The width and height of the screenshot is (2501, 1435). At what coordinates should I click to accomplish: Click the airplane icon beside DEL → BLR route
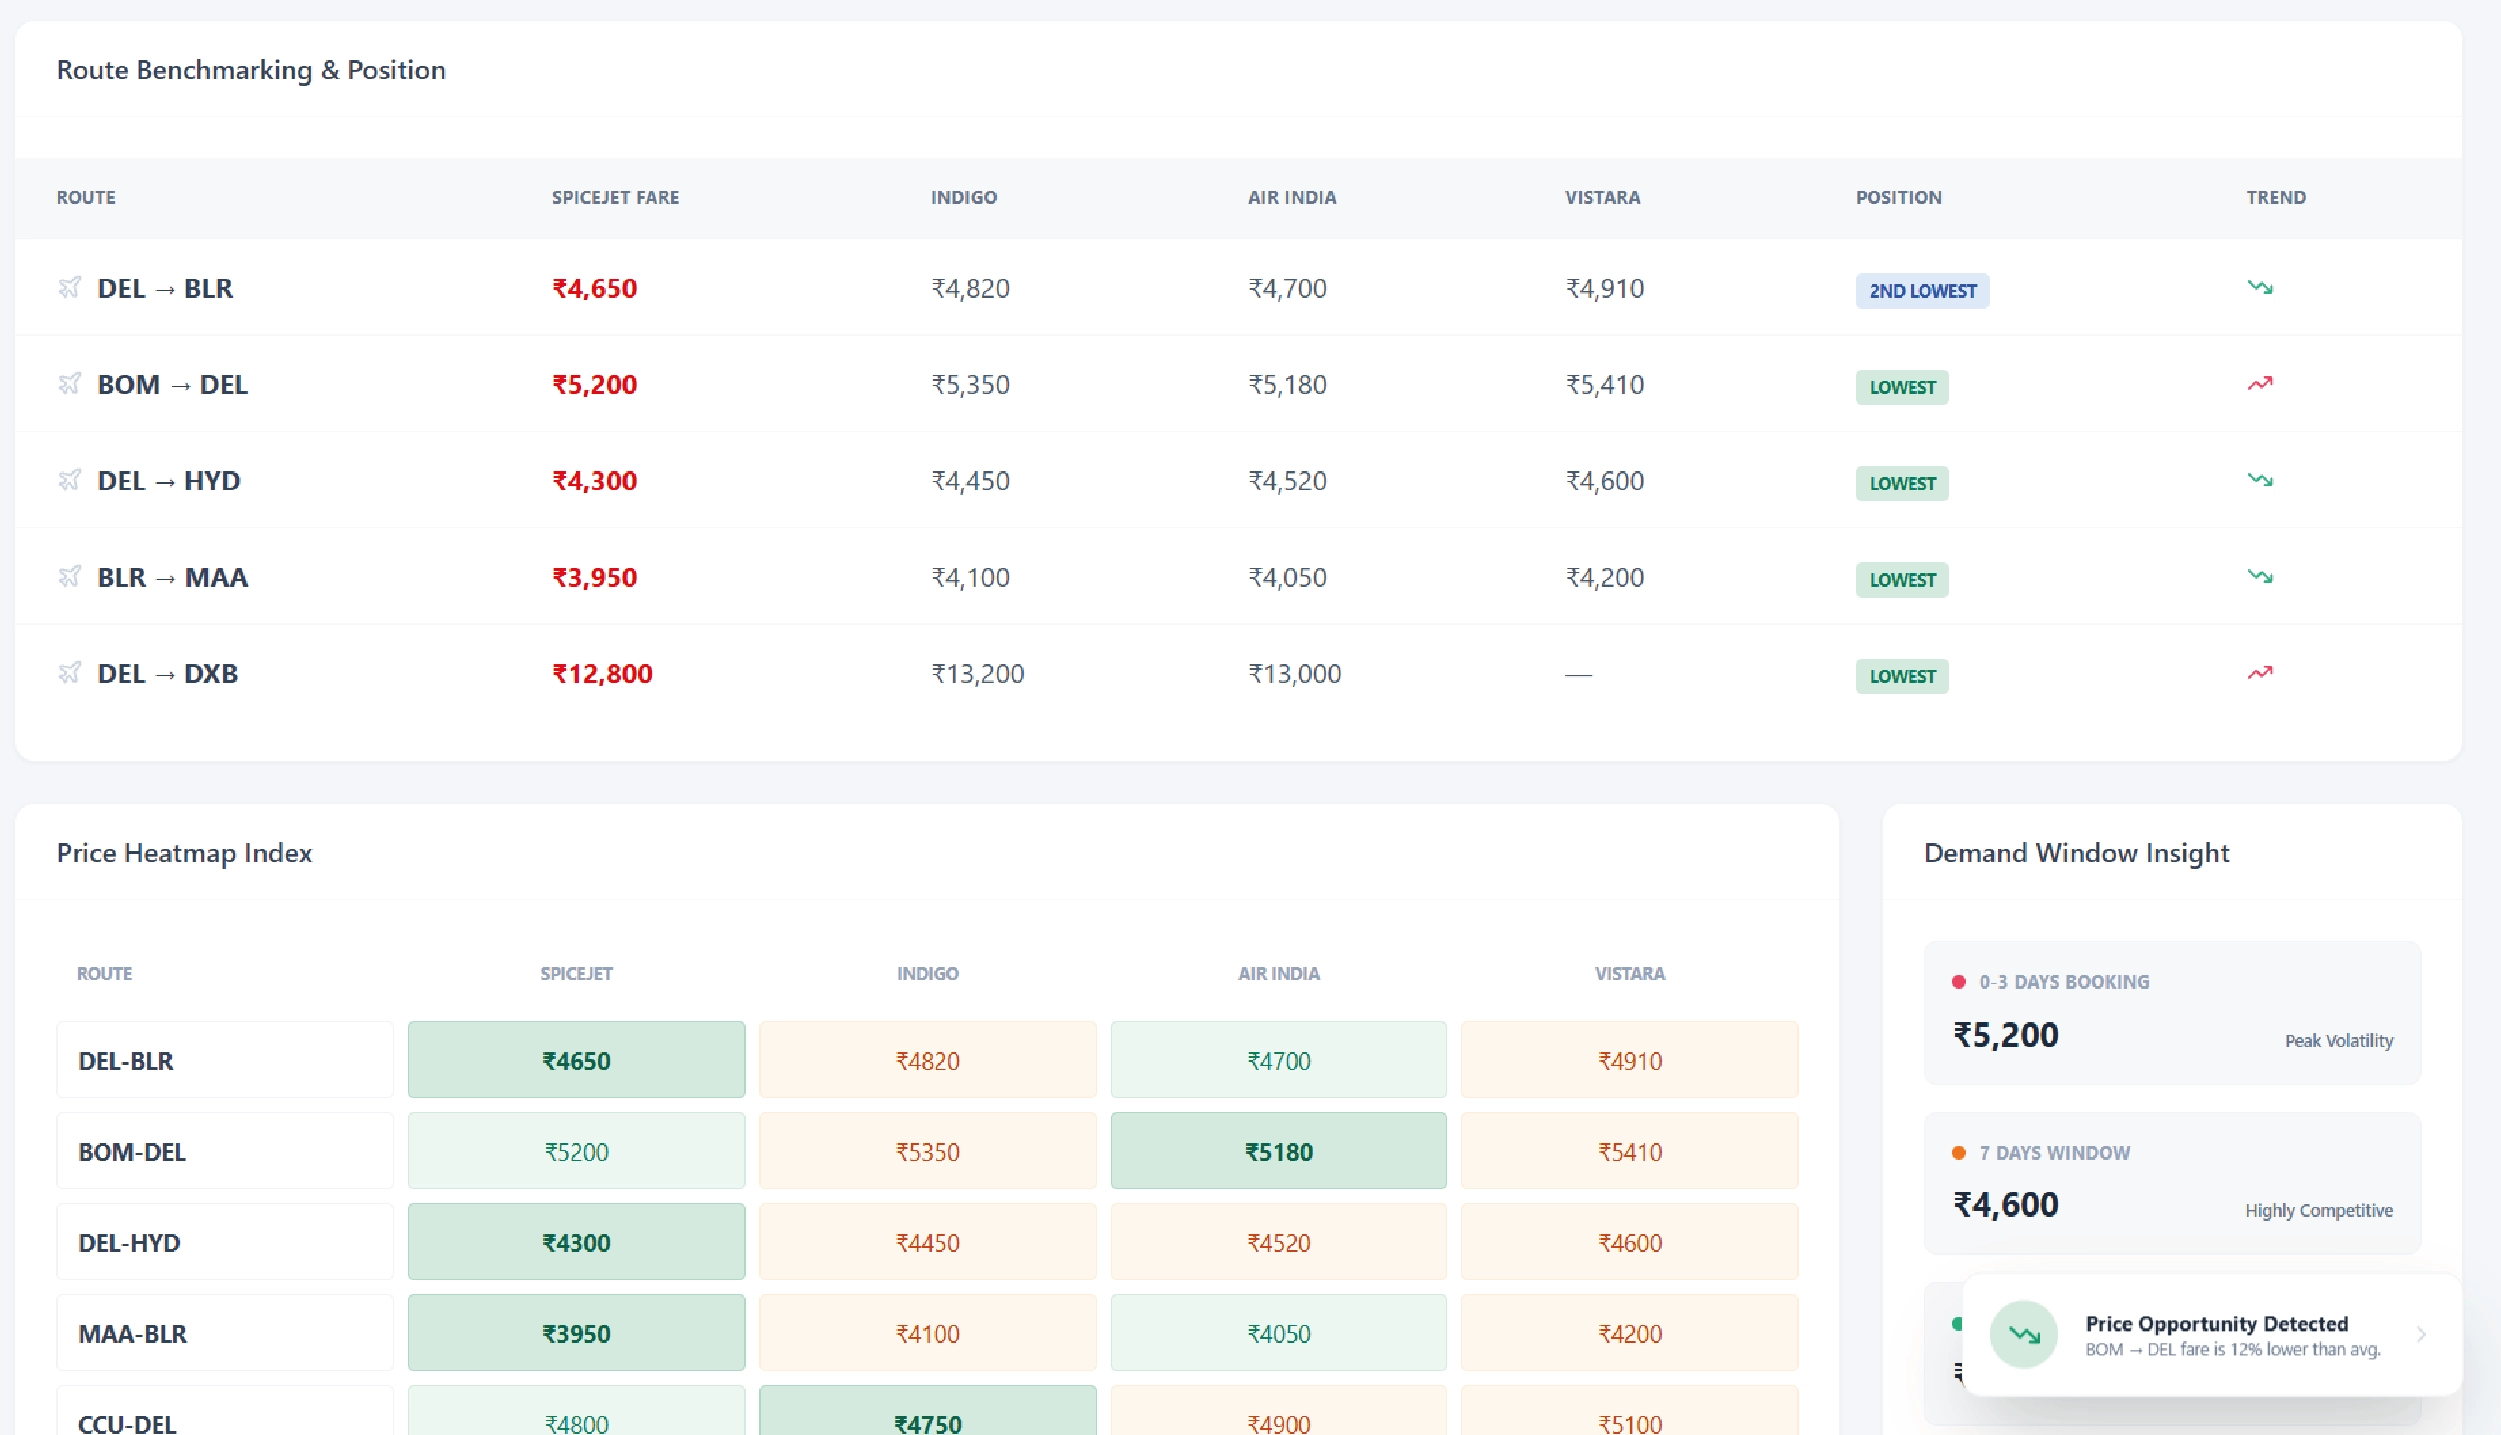tap(69, 289)
